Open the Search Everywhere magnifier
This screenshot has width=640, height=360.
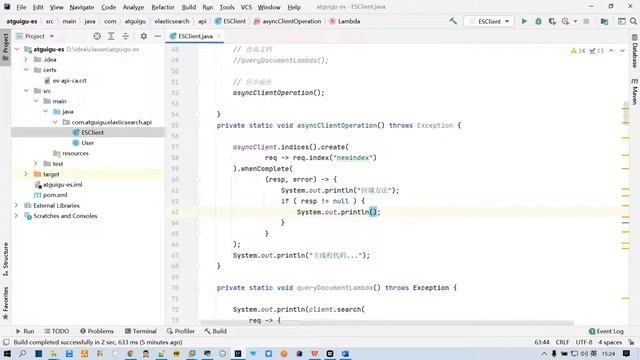click(x=633, y=21)
